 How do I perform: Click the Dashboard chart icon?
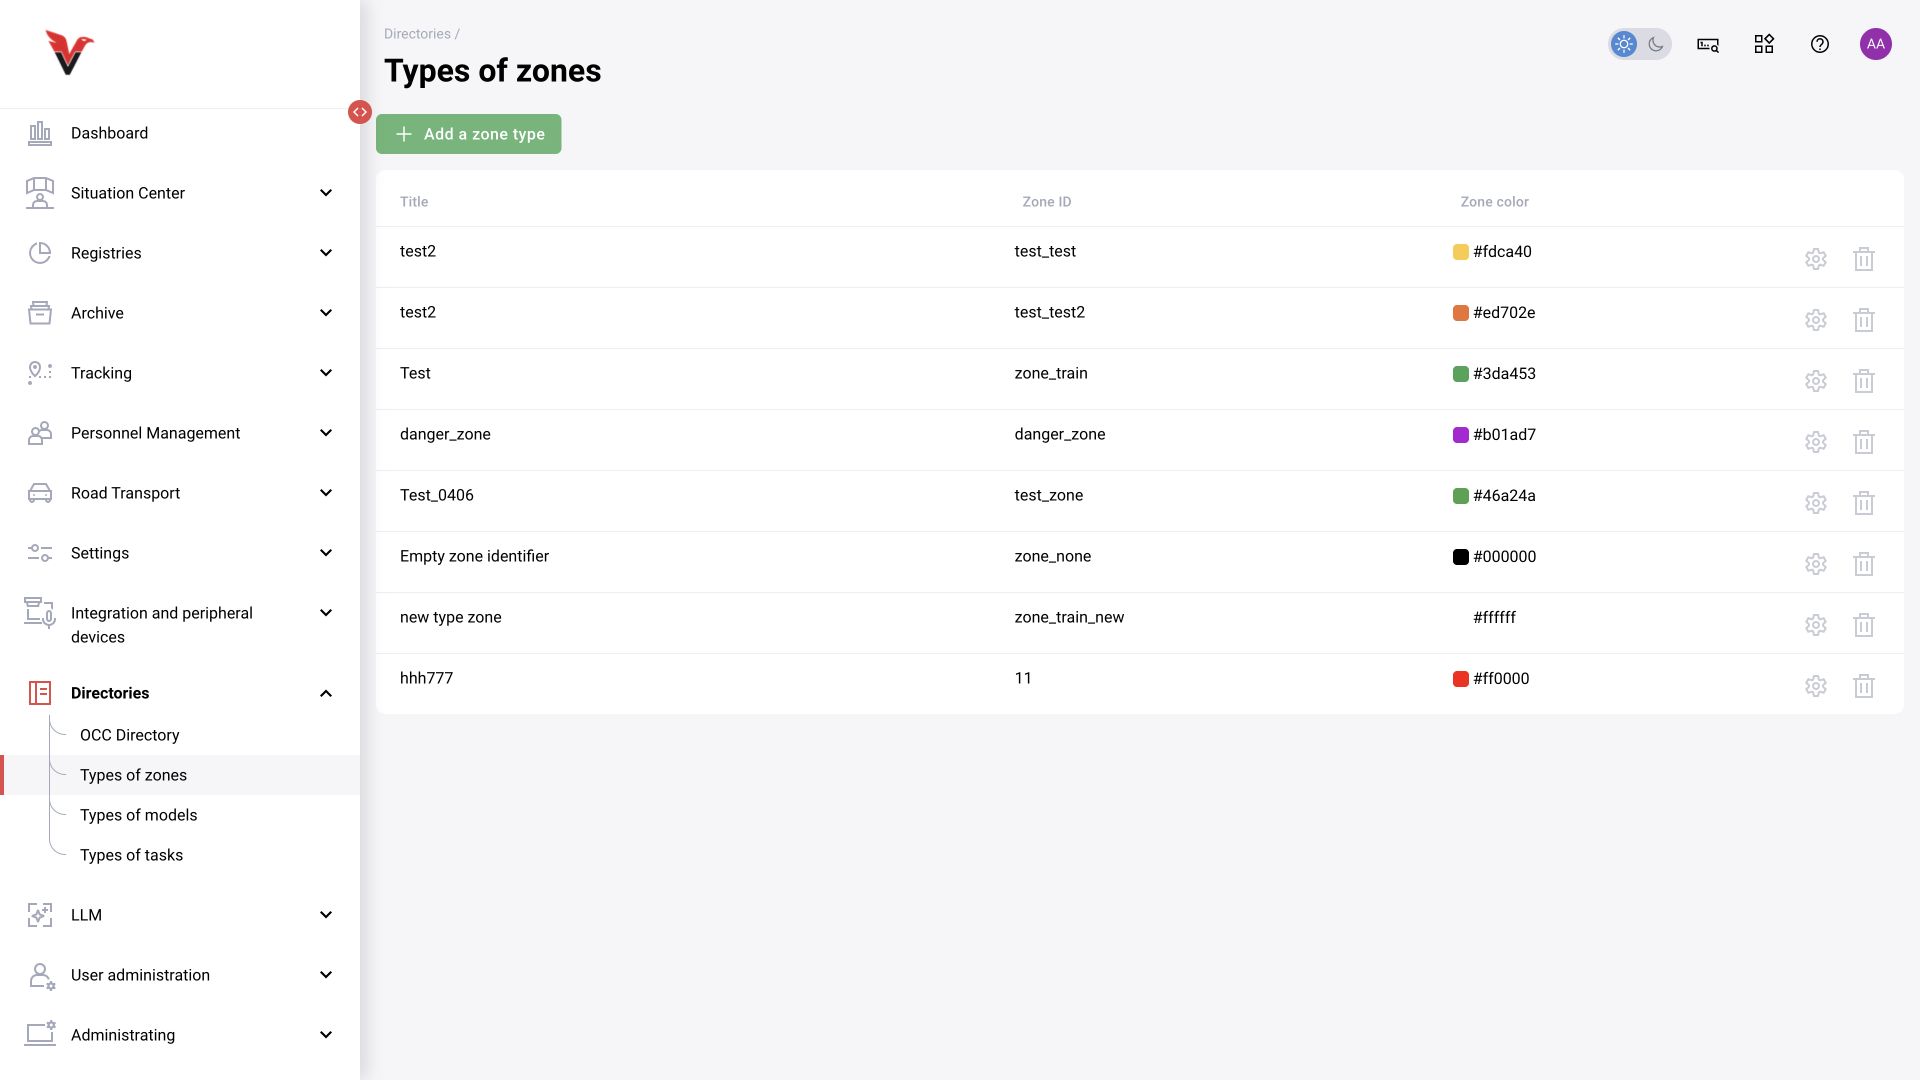[x=40, y=133]
